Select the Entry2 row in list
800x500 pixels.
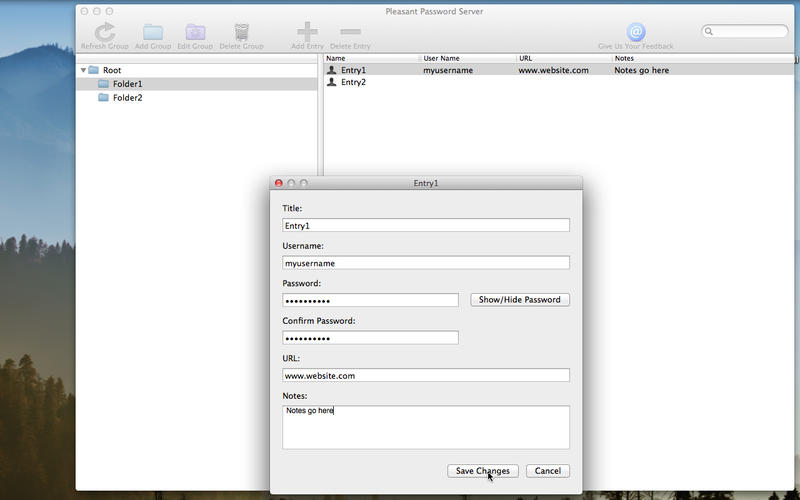pos(353,82)
